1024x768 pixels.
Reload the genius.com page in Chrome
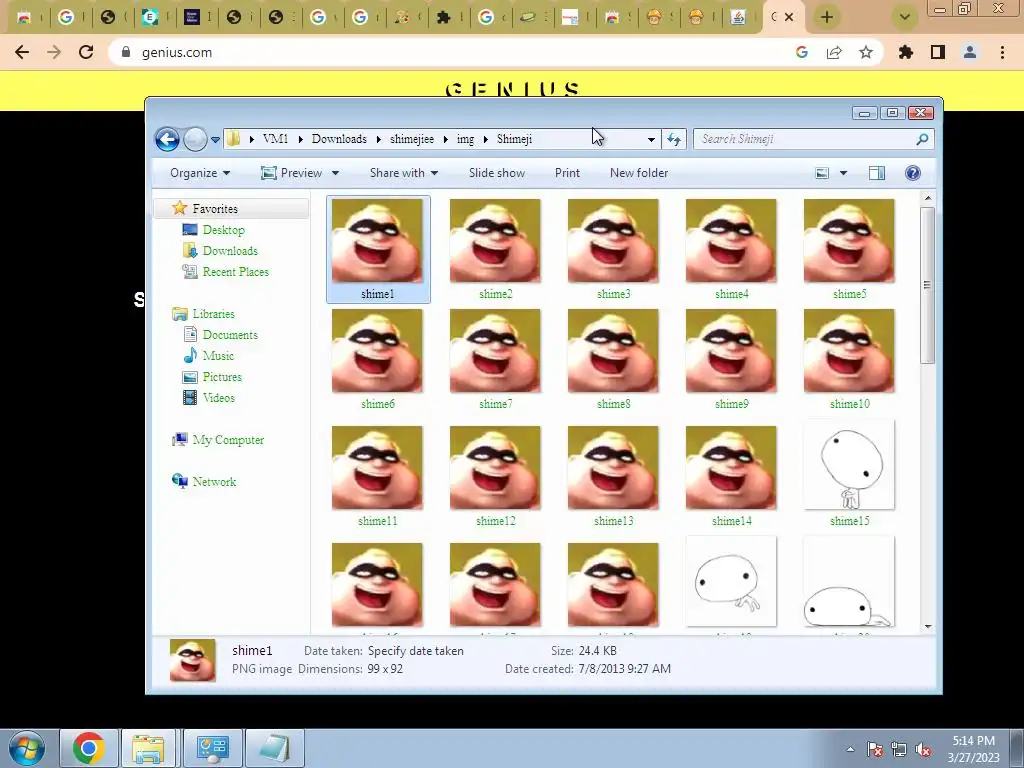86,52
